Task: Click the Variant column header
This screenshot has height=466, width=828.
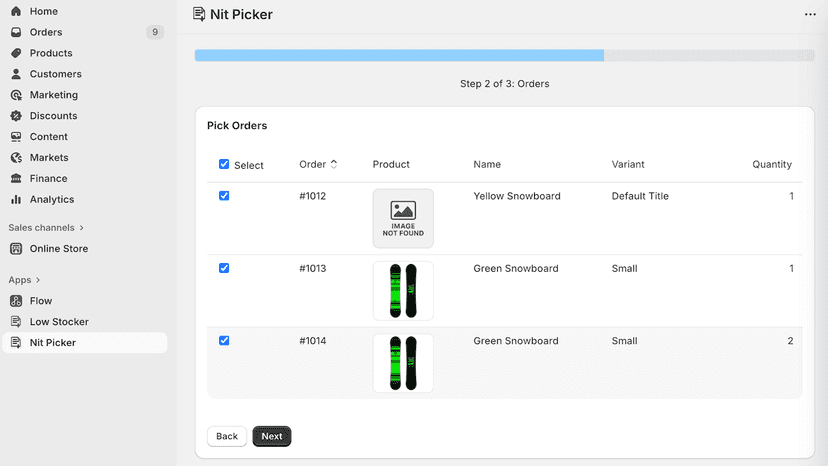Action: point(628,164)
